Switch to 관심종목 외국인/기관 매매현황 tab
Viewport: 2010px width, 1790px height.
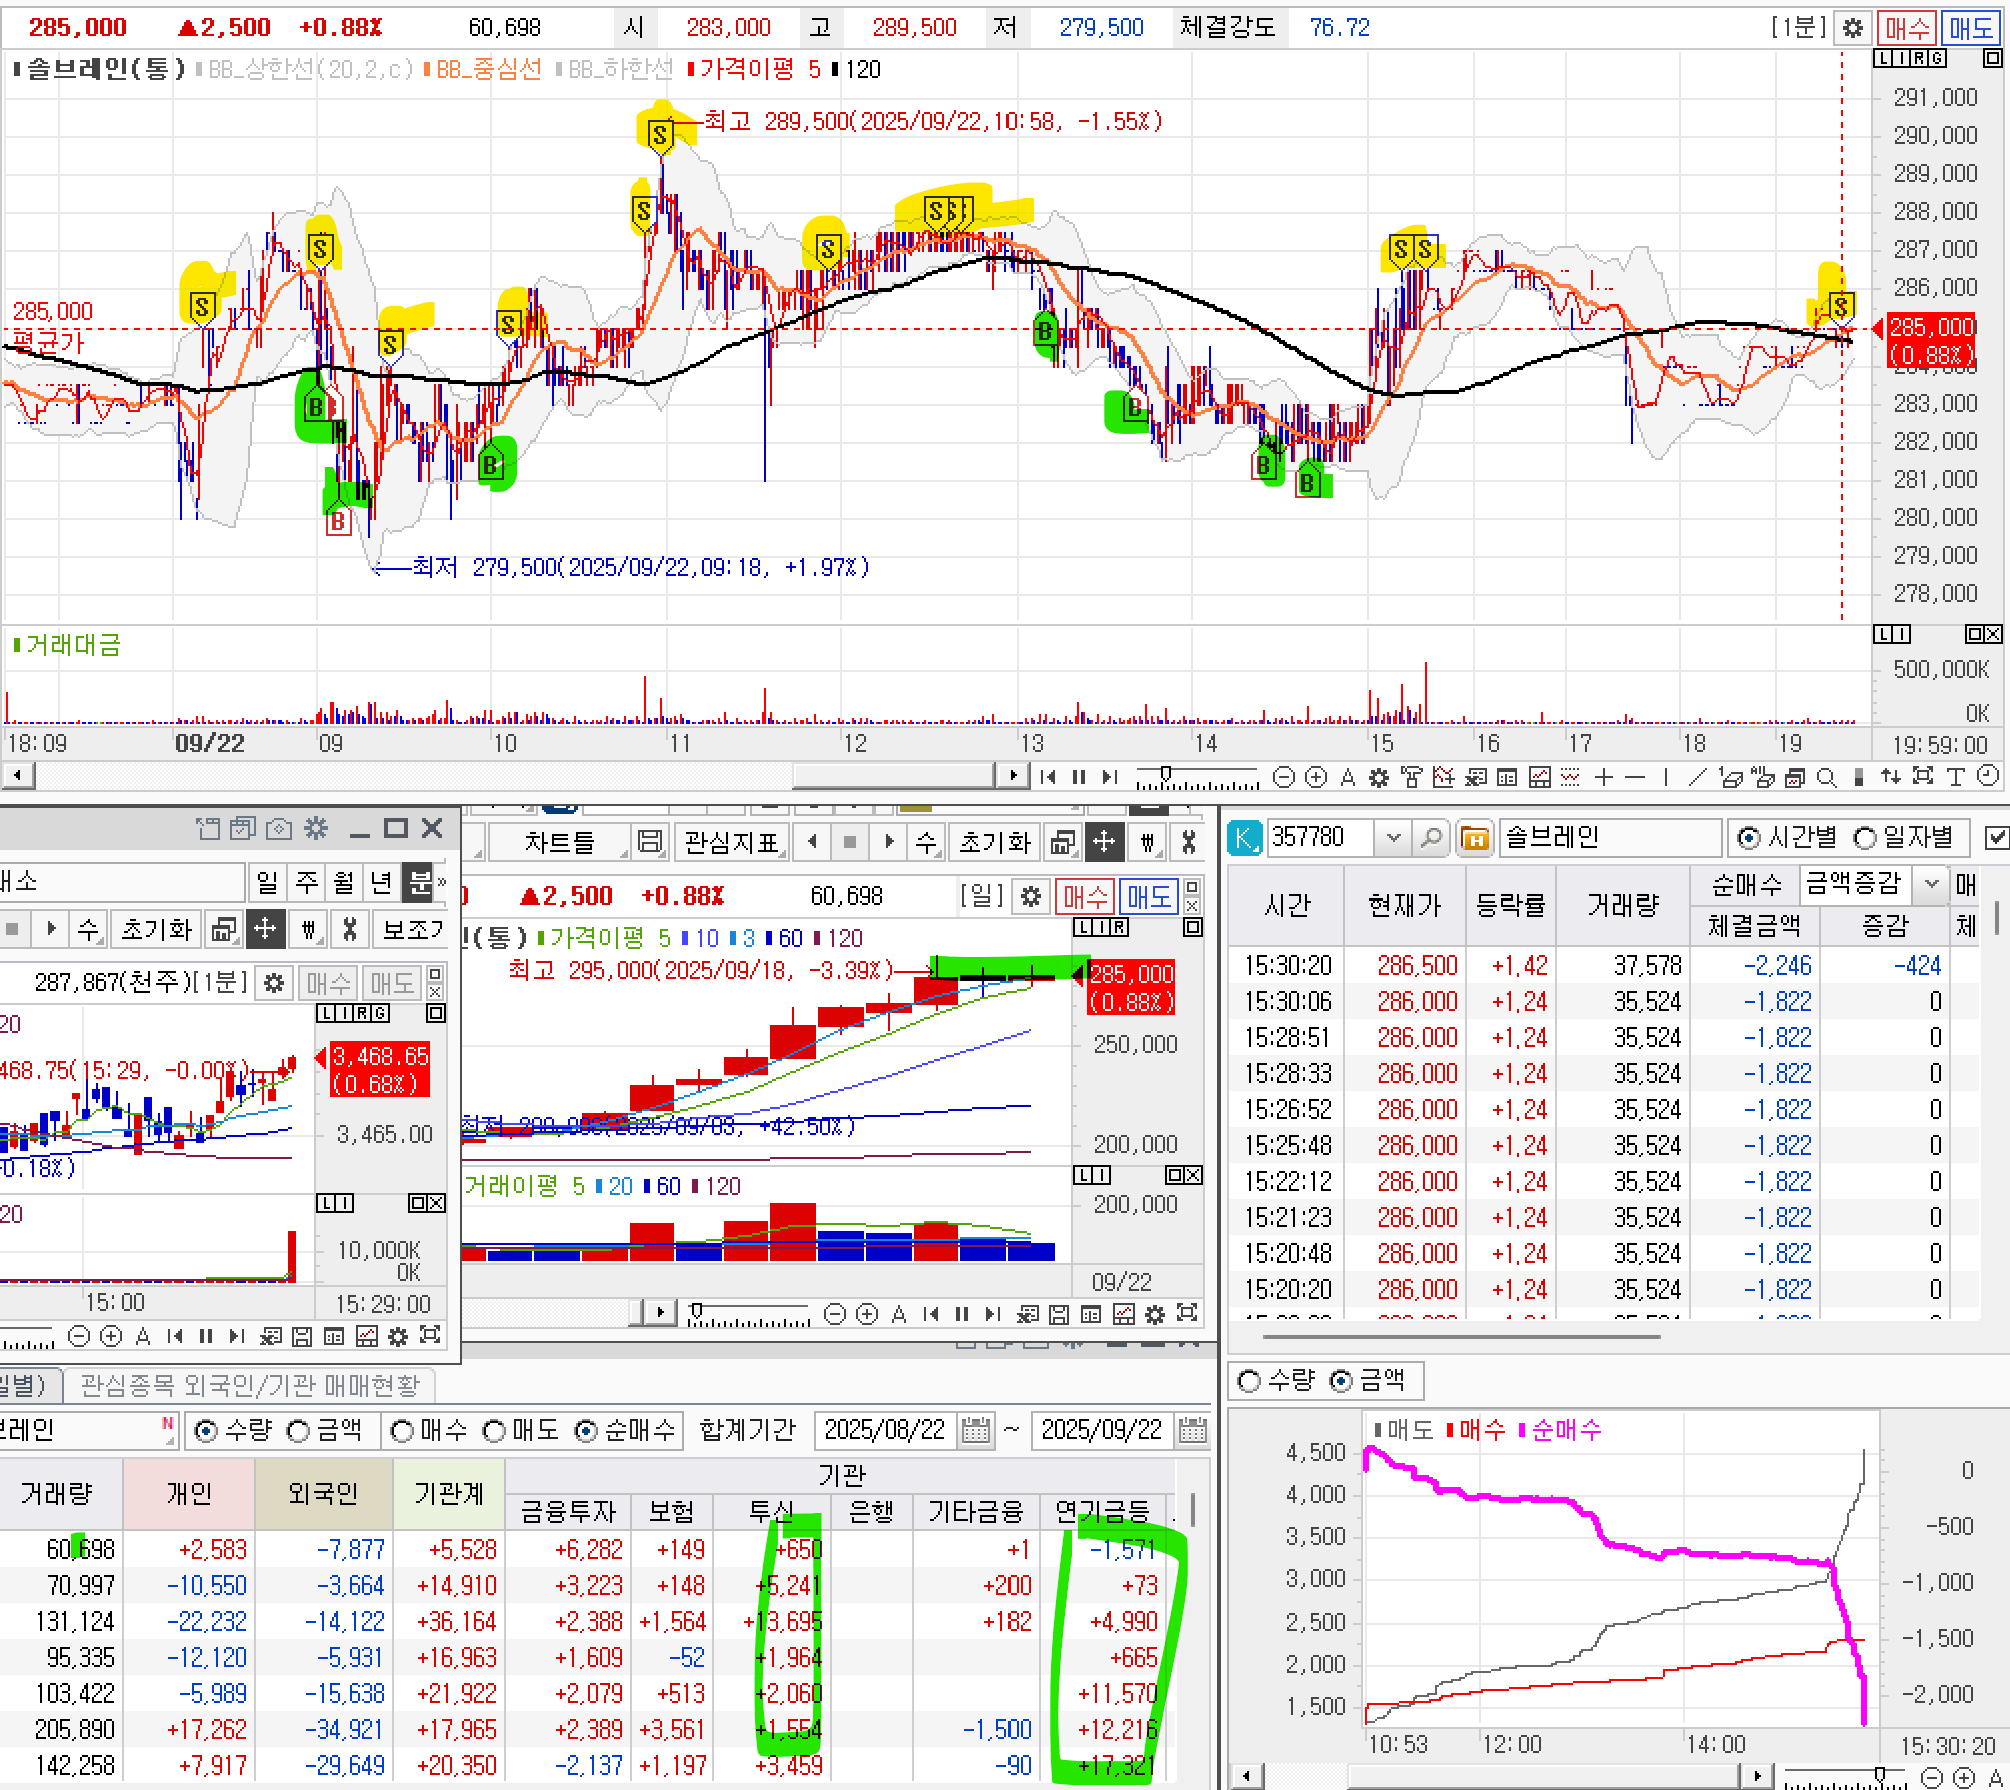(x=250, y=1385)
